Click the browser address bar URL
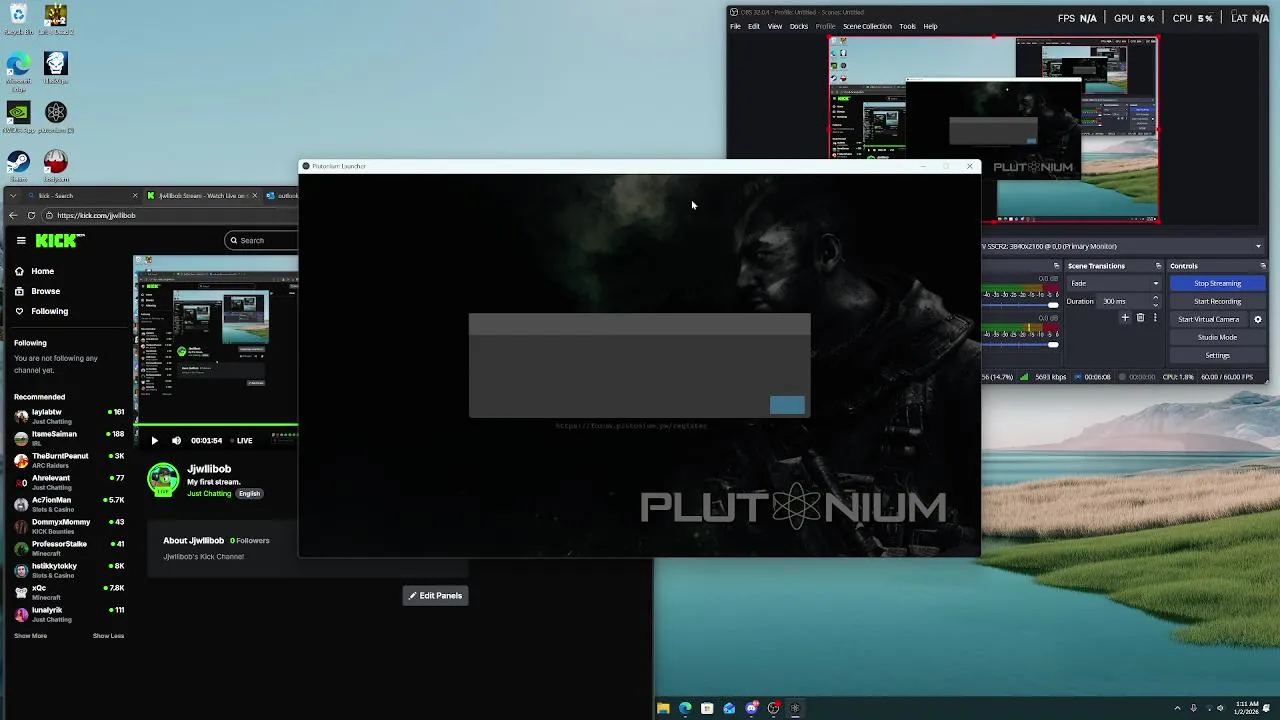Image resolution: width=1280 pixels, height=720 pixels. tap(96, 215)
